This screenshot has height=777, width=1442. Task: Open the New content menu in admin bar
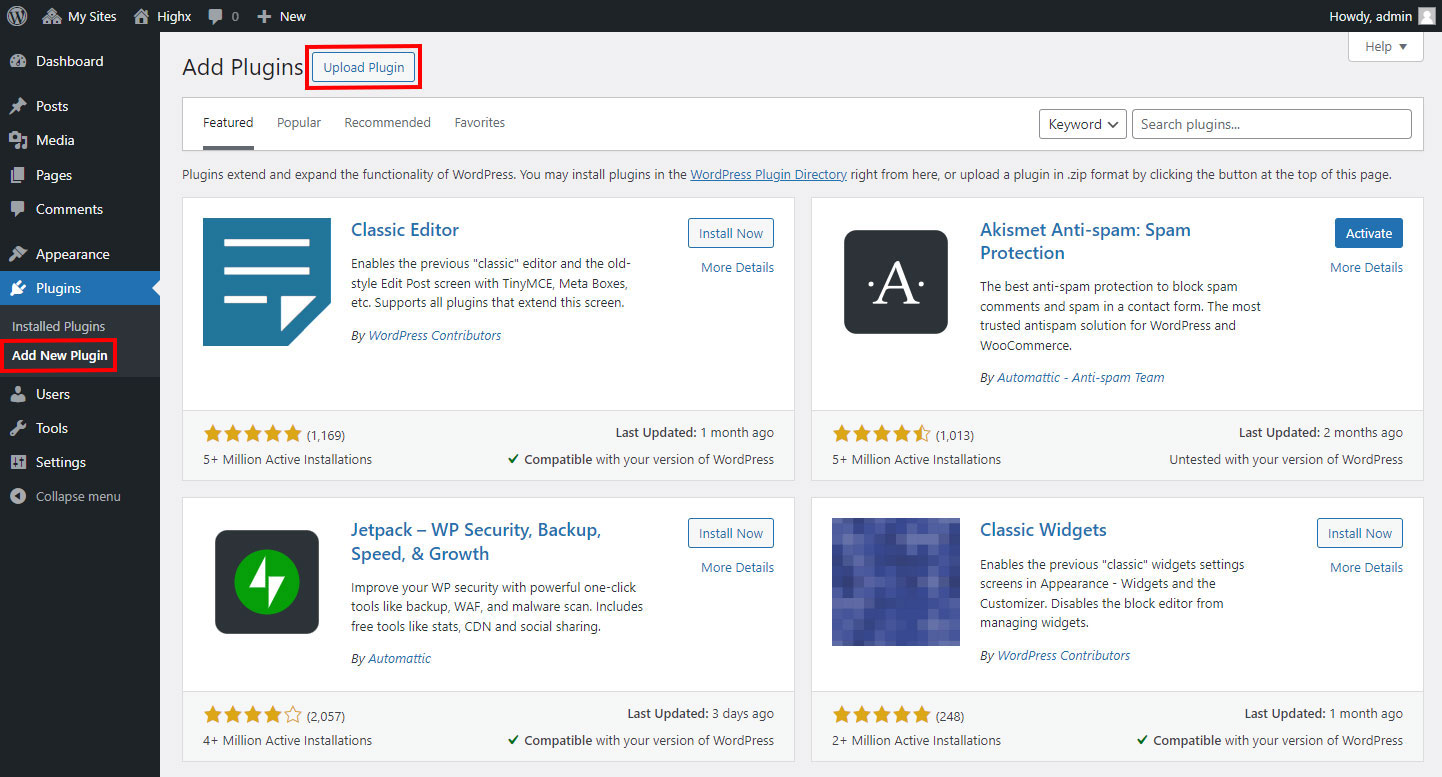click(281, 16)
